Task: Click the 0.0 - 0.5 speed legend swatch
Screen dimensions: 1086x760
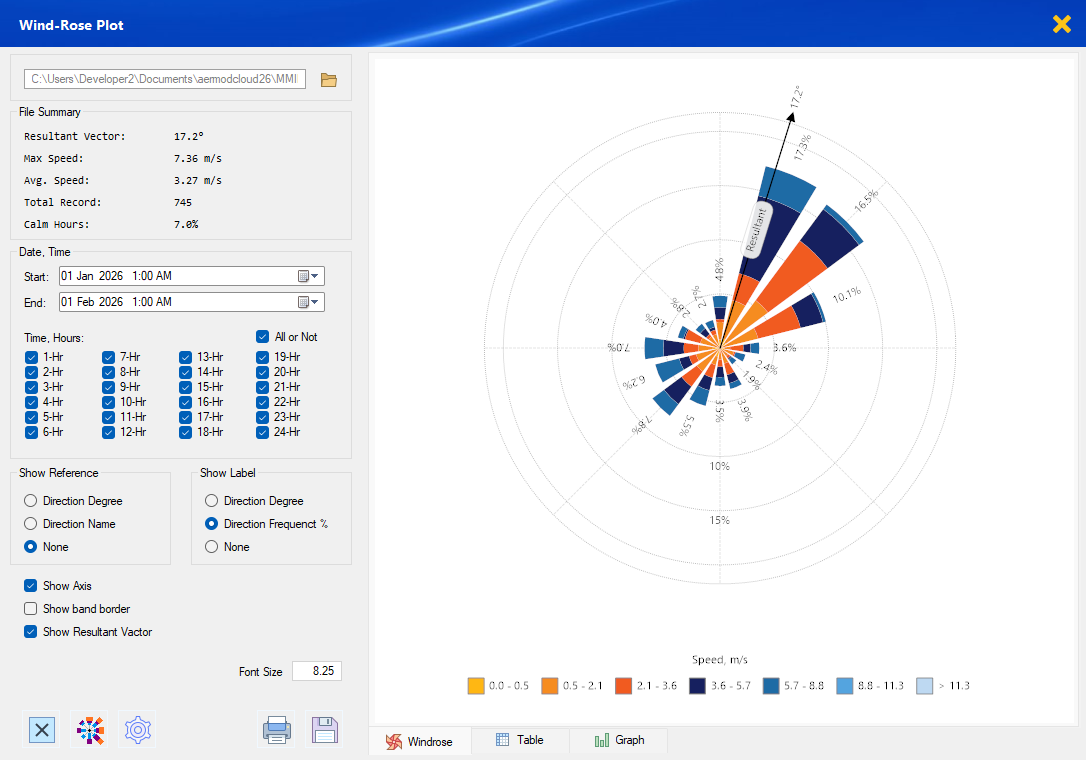Action: [476, 686]
